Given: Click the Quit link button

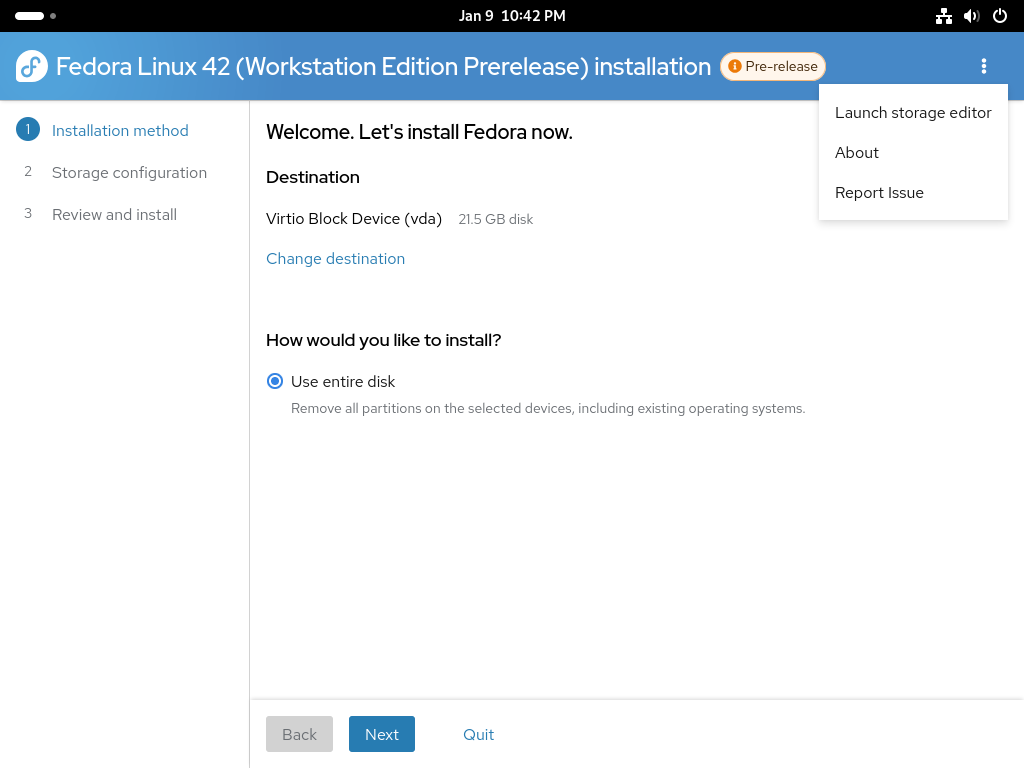Looking at the screenshot, I should tap(478, 734).
